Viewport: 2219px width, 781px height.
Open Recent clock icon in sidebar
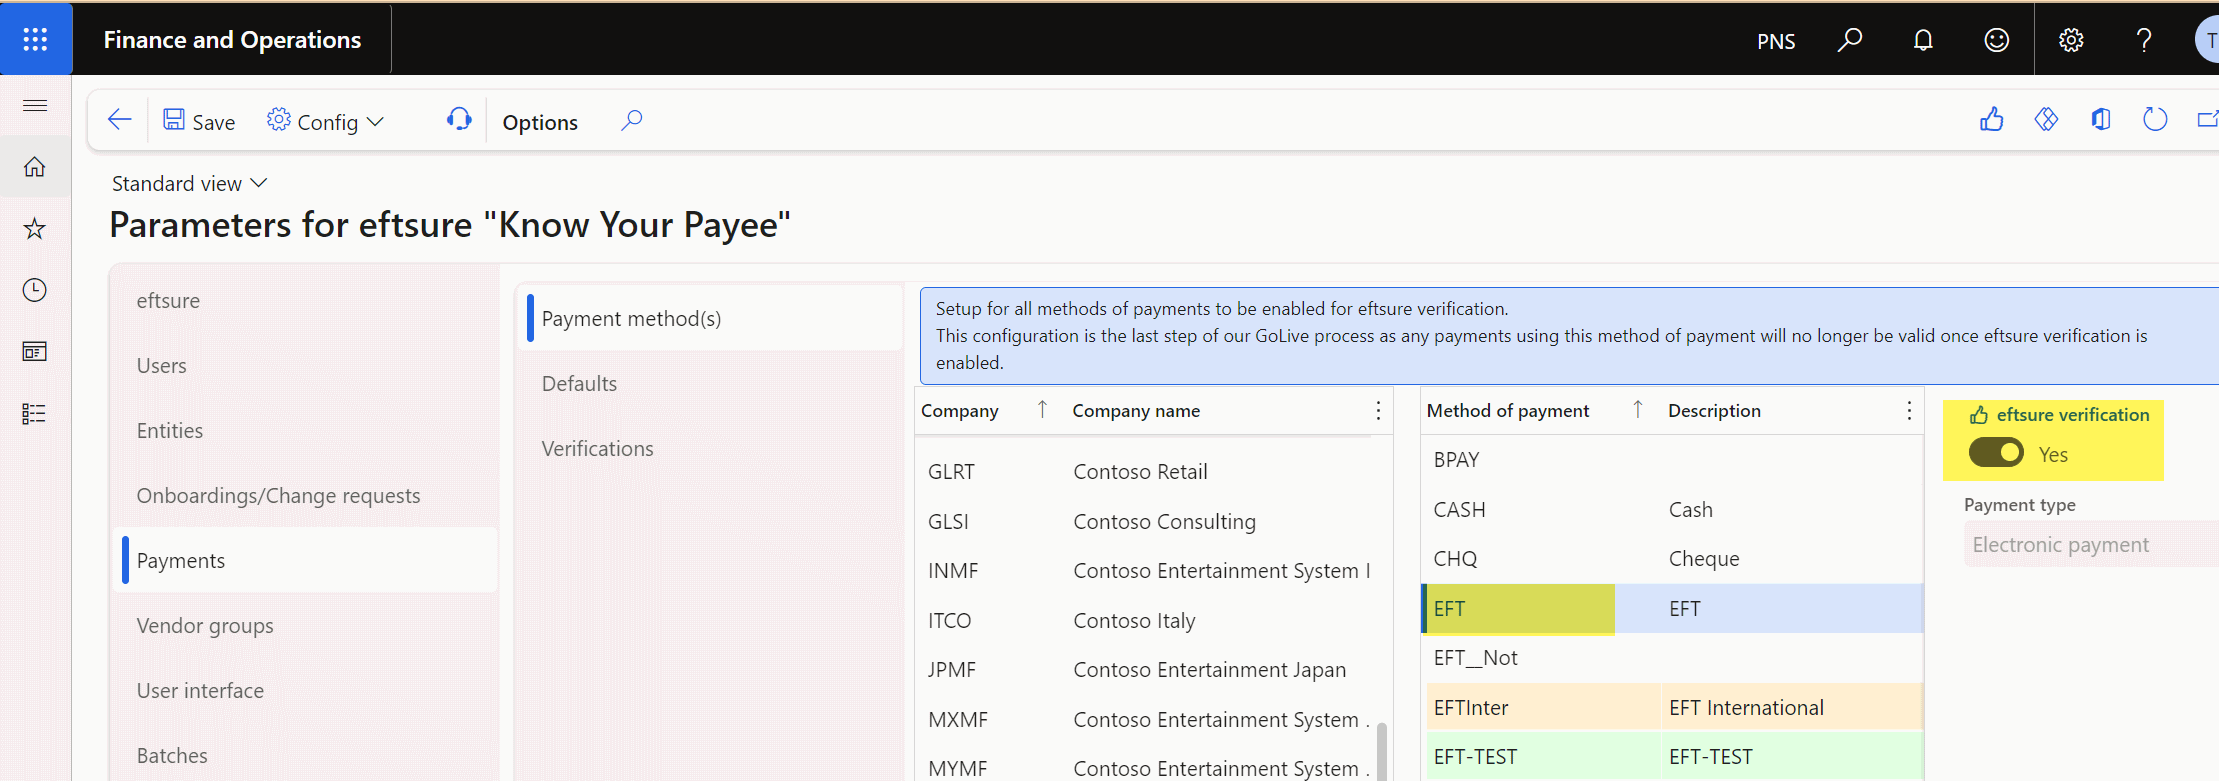point(35,290)
